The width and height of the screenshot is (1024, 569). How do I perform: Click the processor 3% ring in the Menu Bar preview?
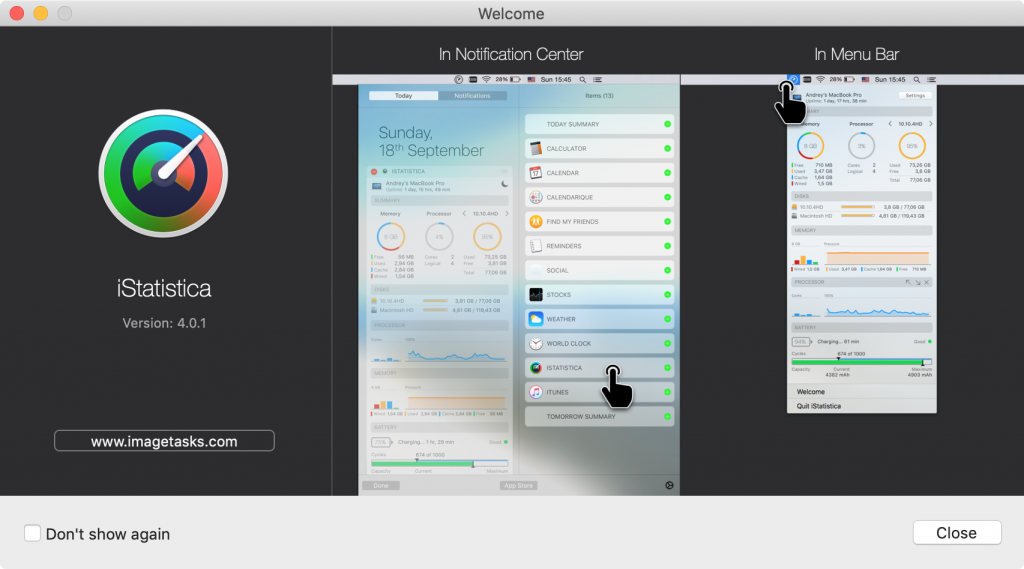click(861, 146)
